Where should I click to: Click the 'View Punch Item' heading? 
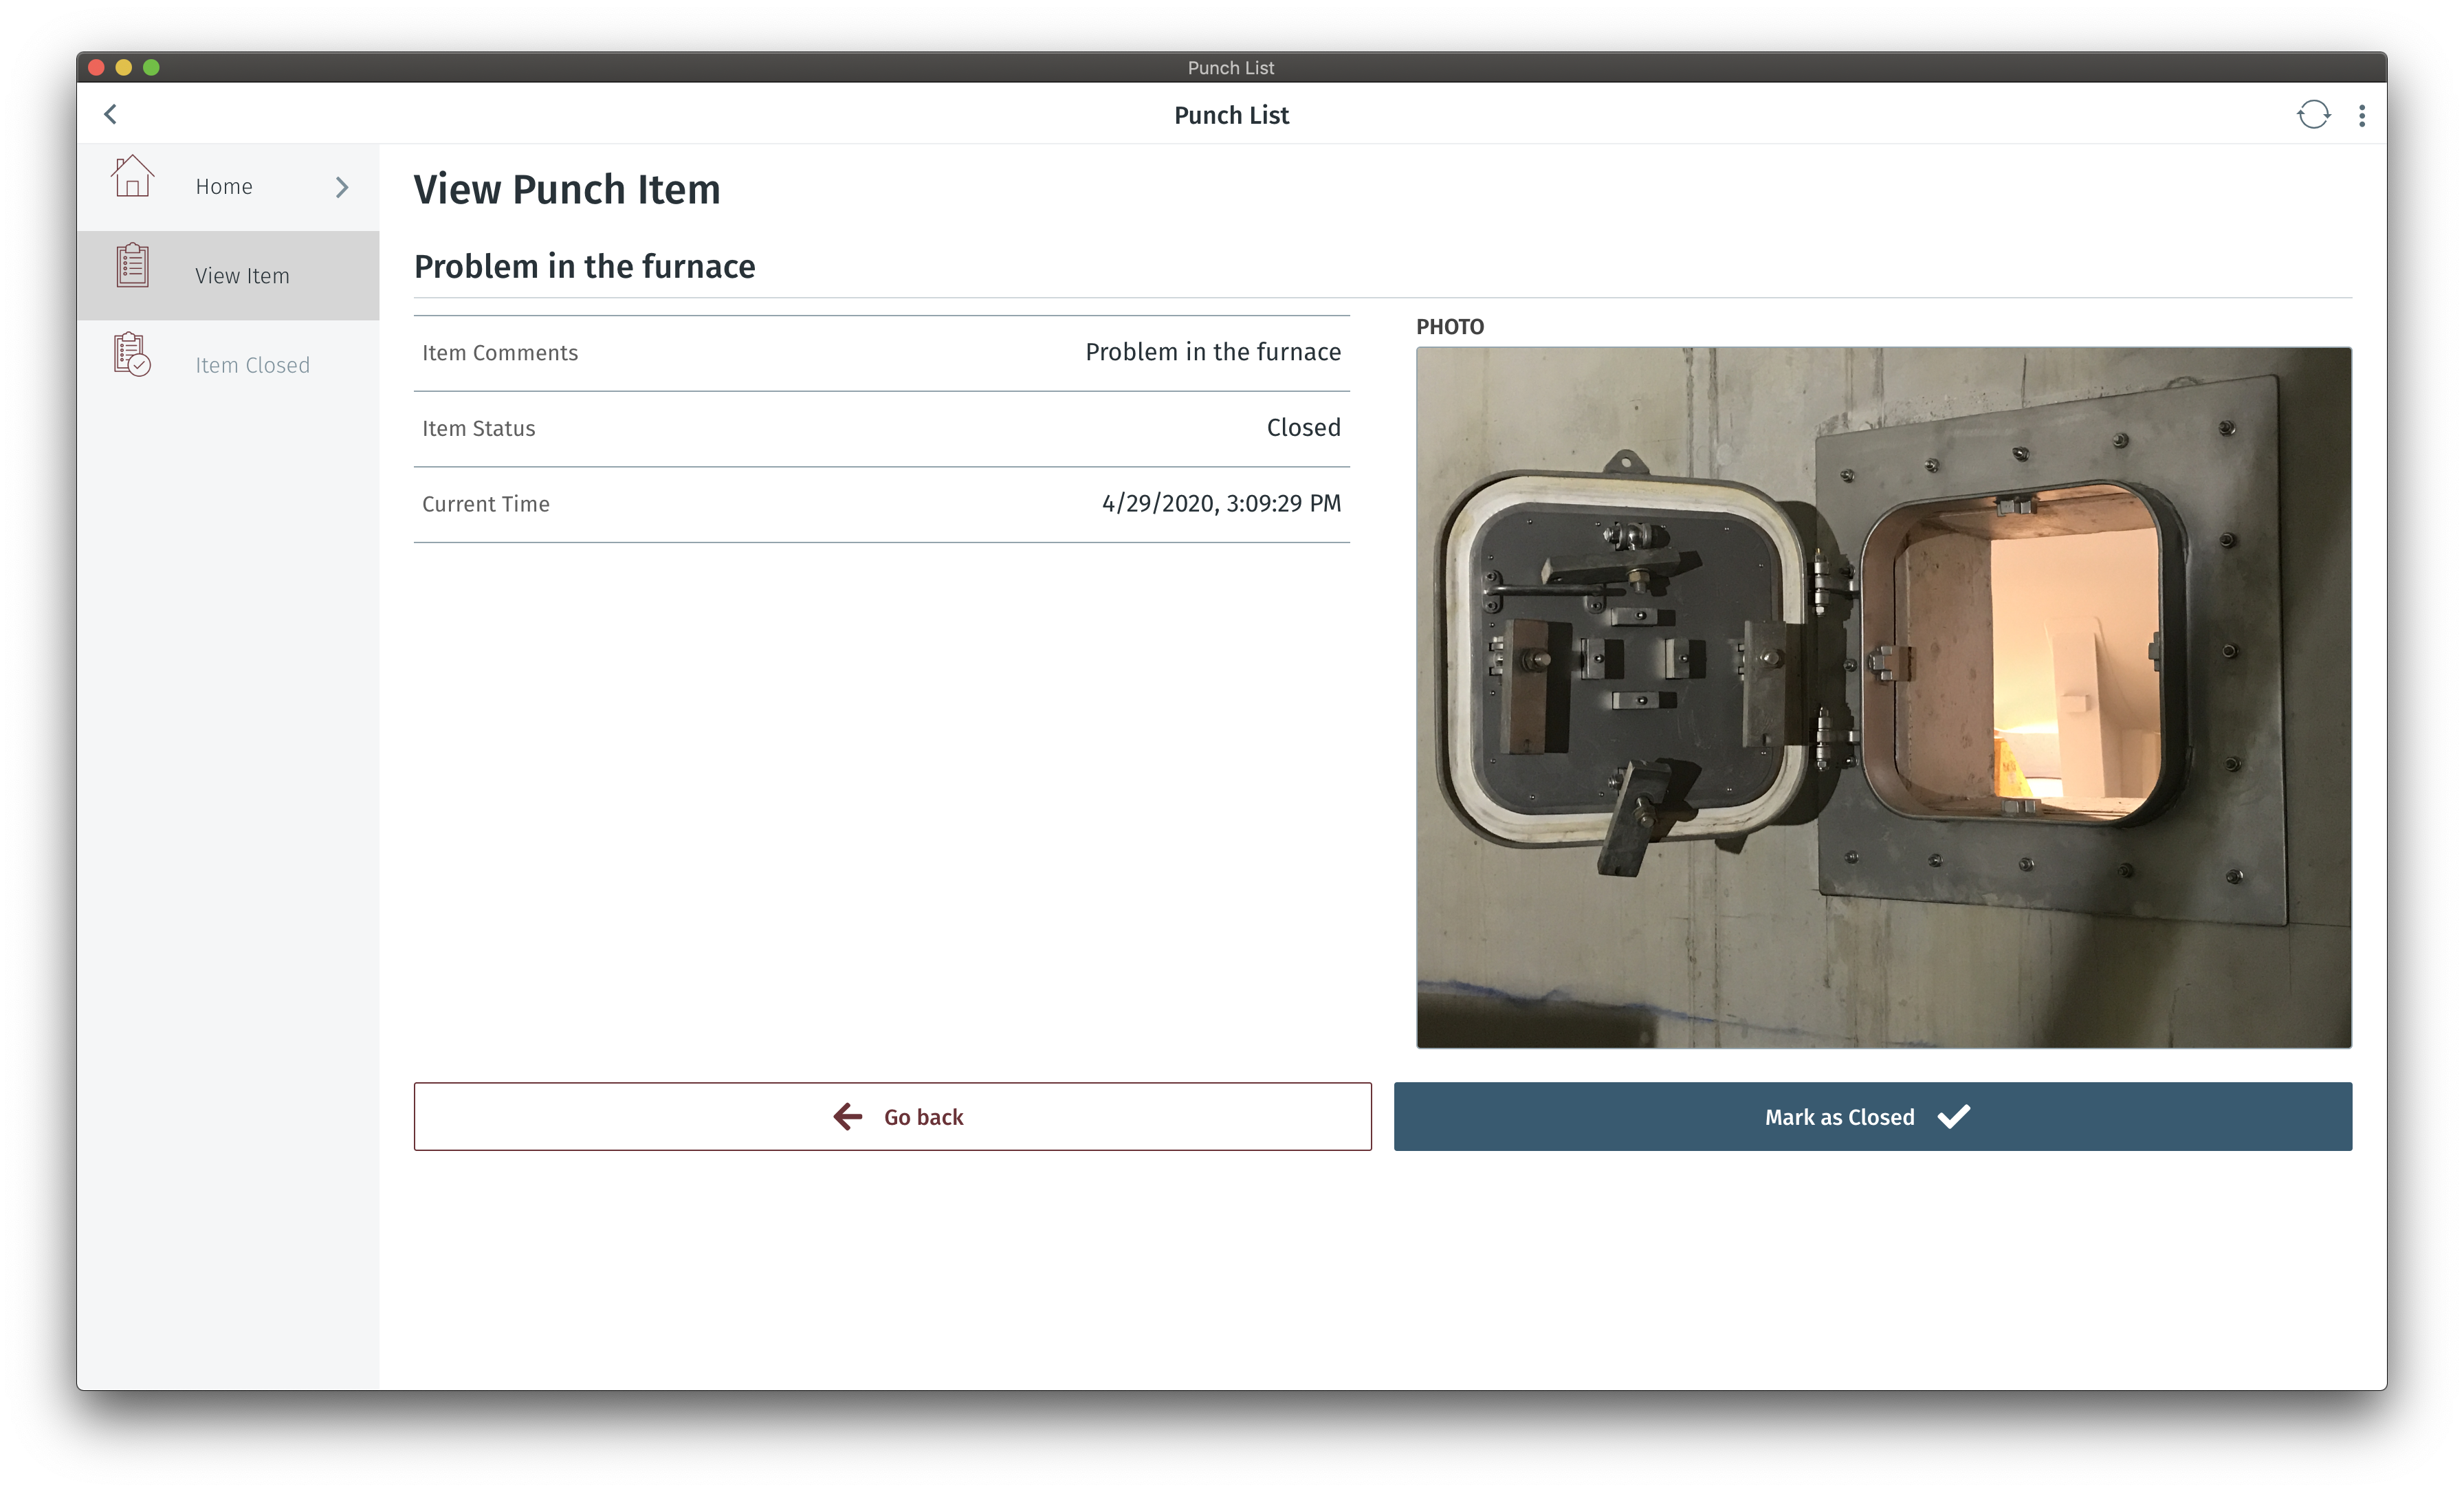click(566, 189)
